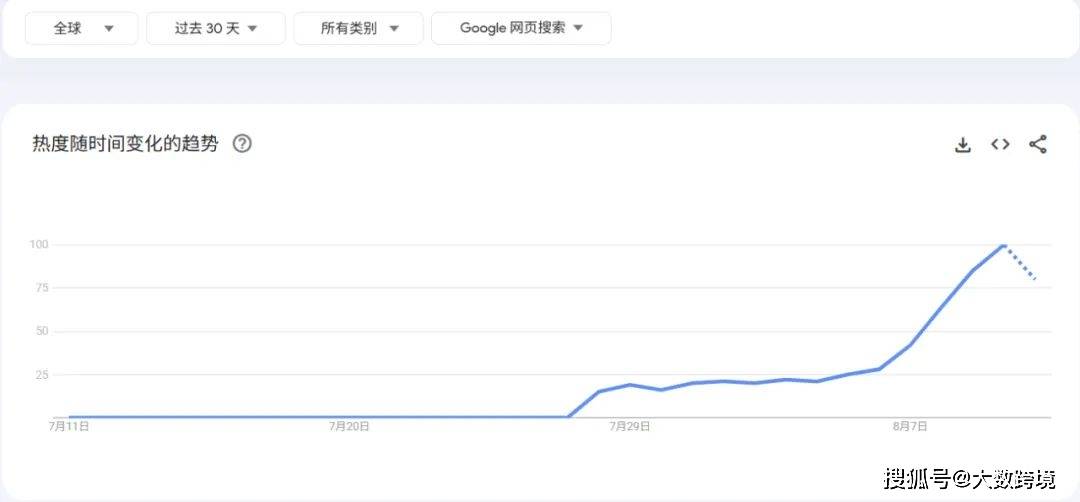Screen dimensions: 1080x502
Task: Open the 所有类别 category dropdown
Action: click(x=358, y=28)
